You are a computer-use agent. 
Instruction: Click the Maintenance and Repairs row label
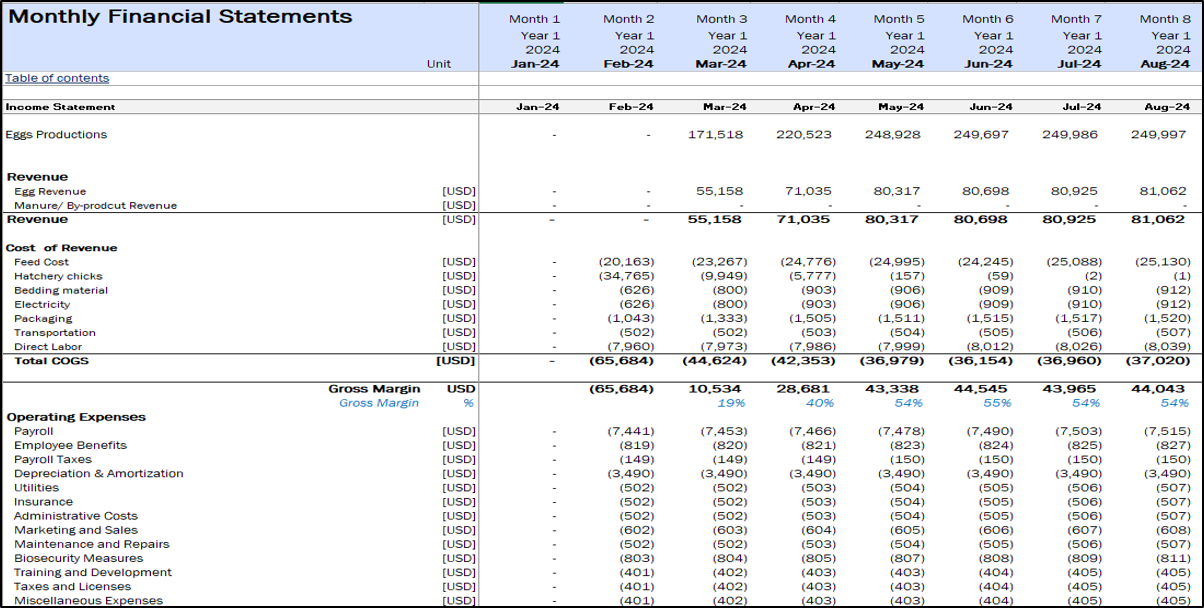tap(92, 545)
